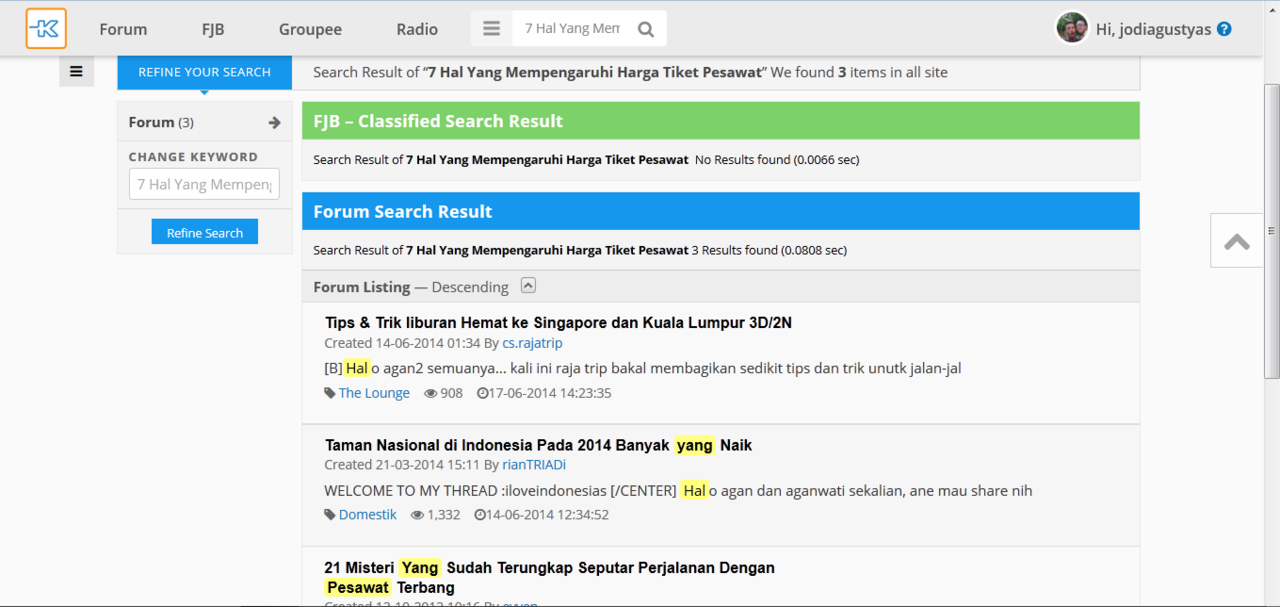This screenshot has height=607, width=1280.
Task: Open the Kaskus logo home icon
Action: tap(46, 29)
